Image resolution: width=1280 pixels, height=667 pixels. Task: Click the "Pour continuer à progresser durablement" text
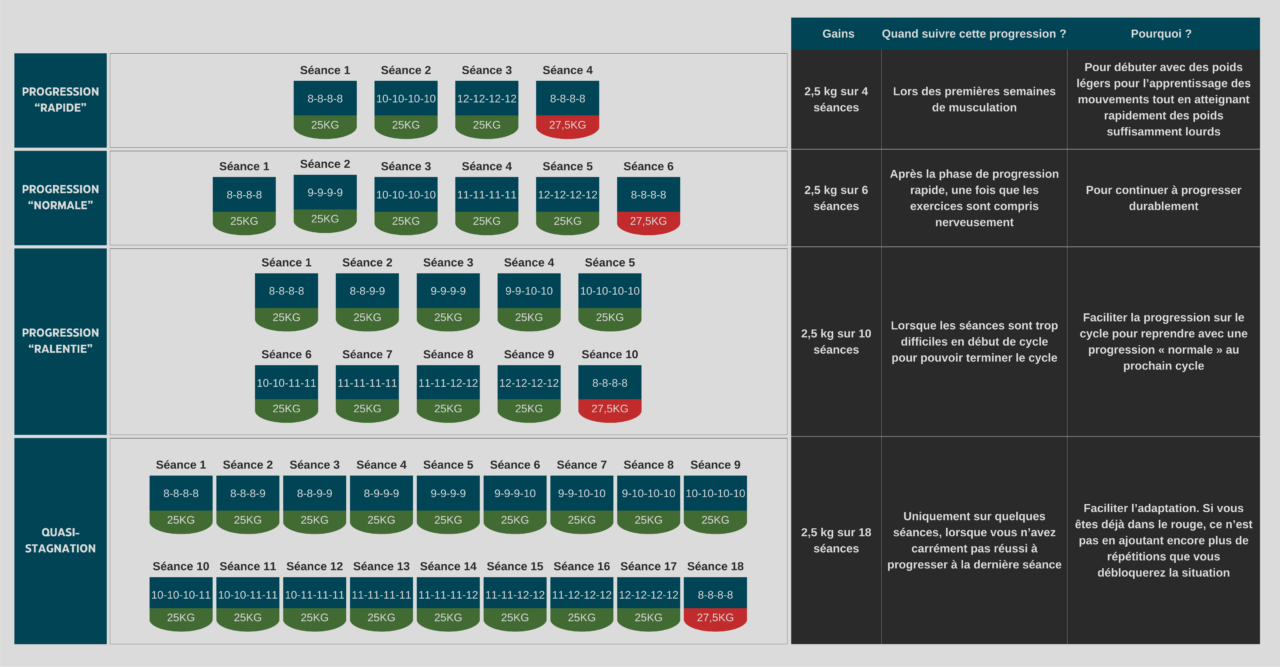point(1163,198)
